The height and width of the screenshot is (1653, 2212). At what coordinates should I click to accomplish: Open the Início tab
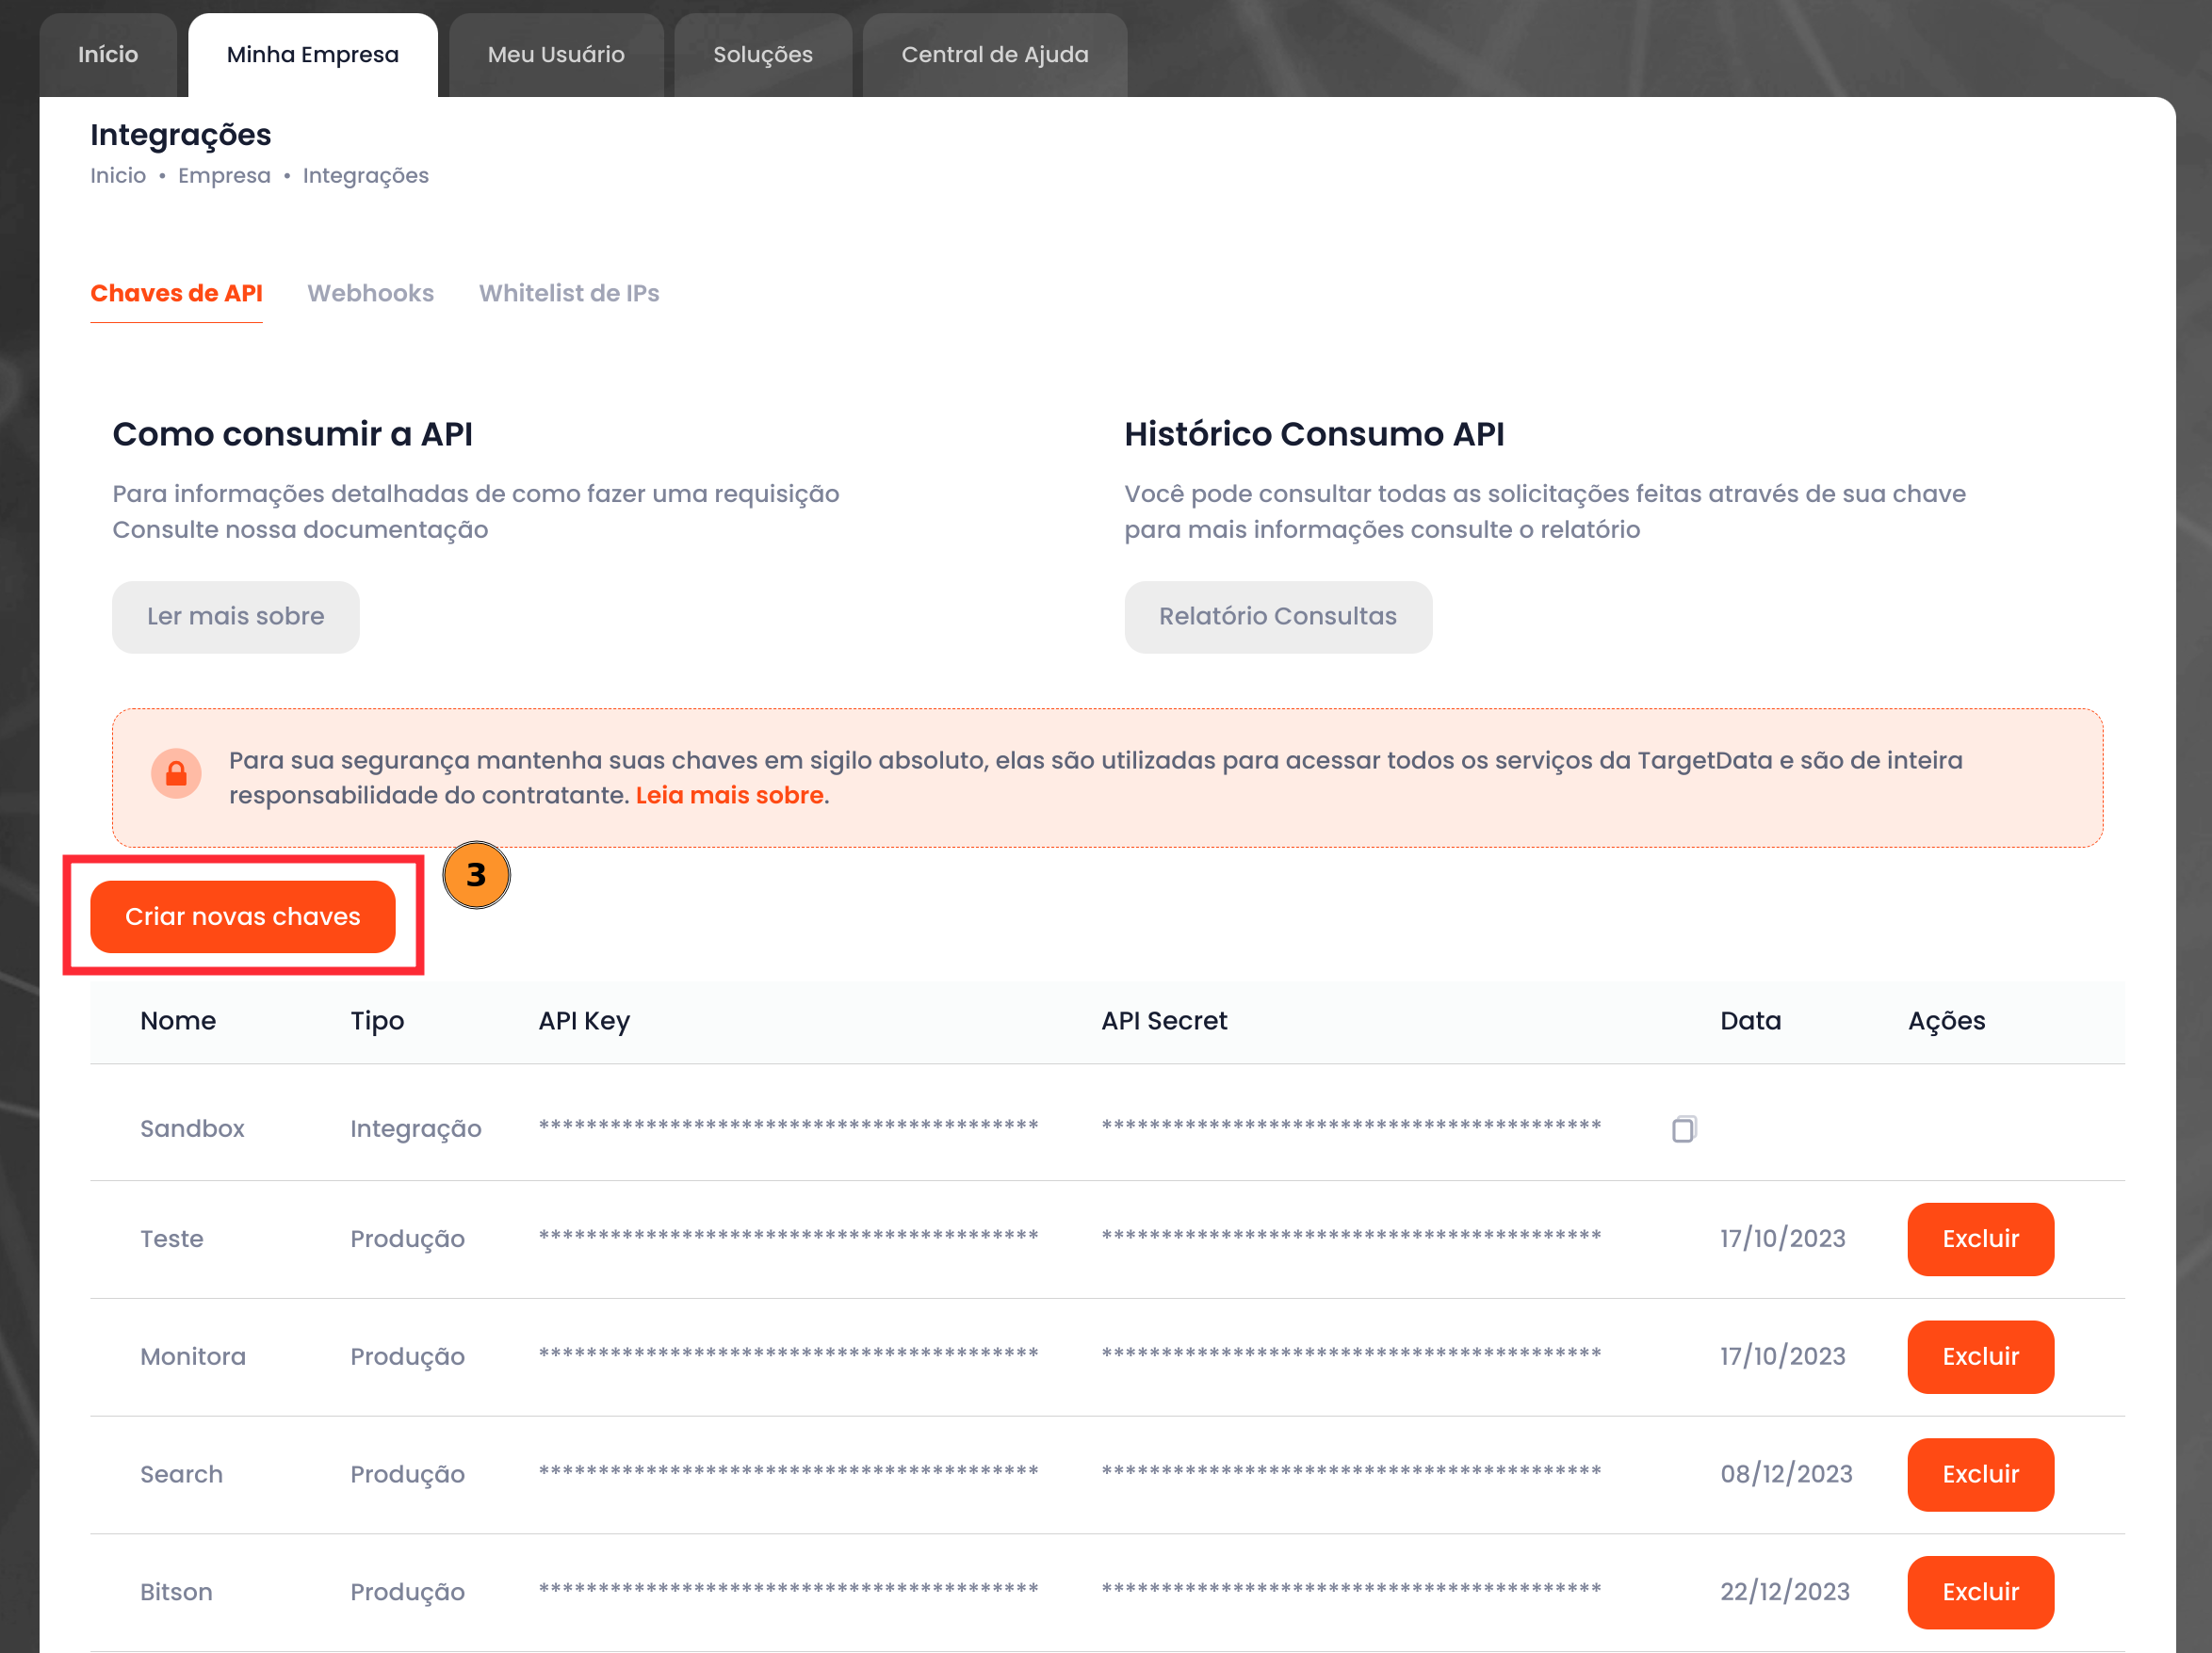108,55
